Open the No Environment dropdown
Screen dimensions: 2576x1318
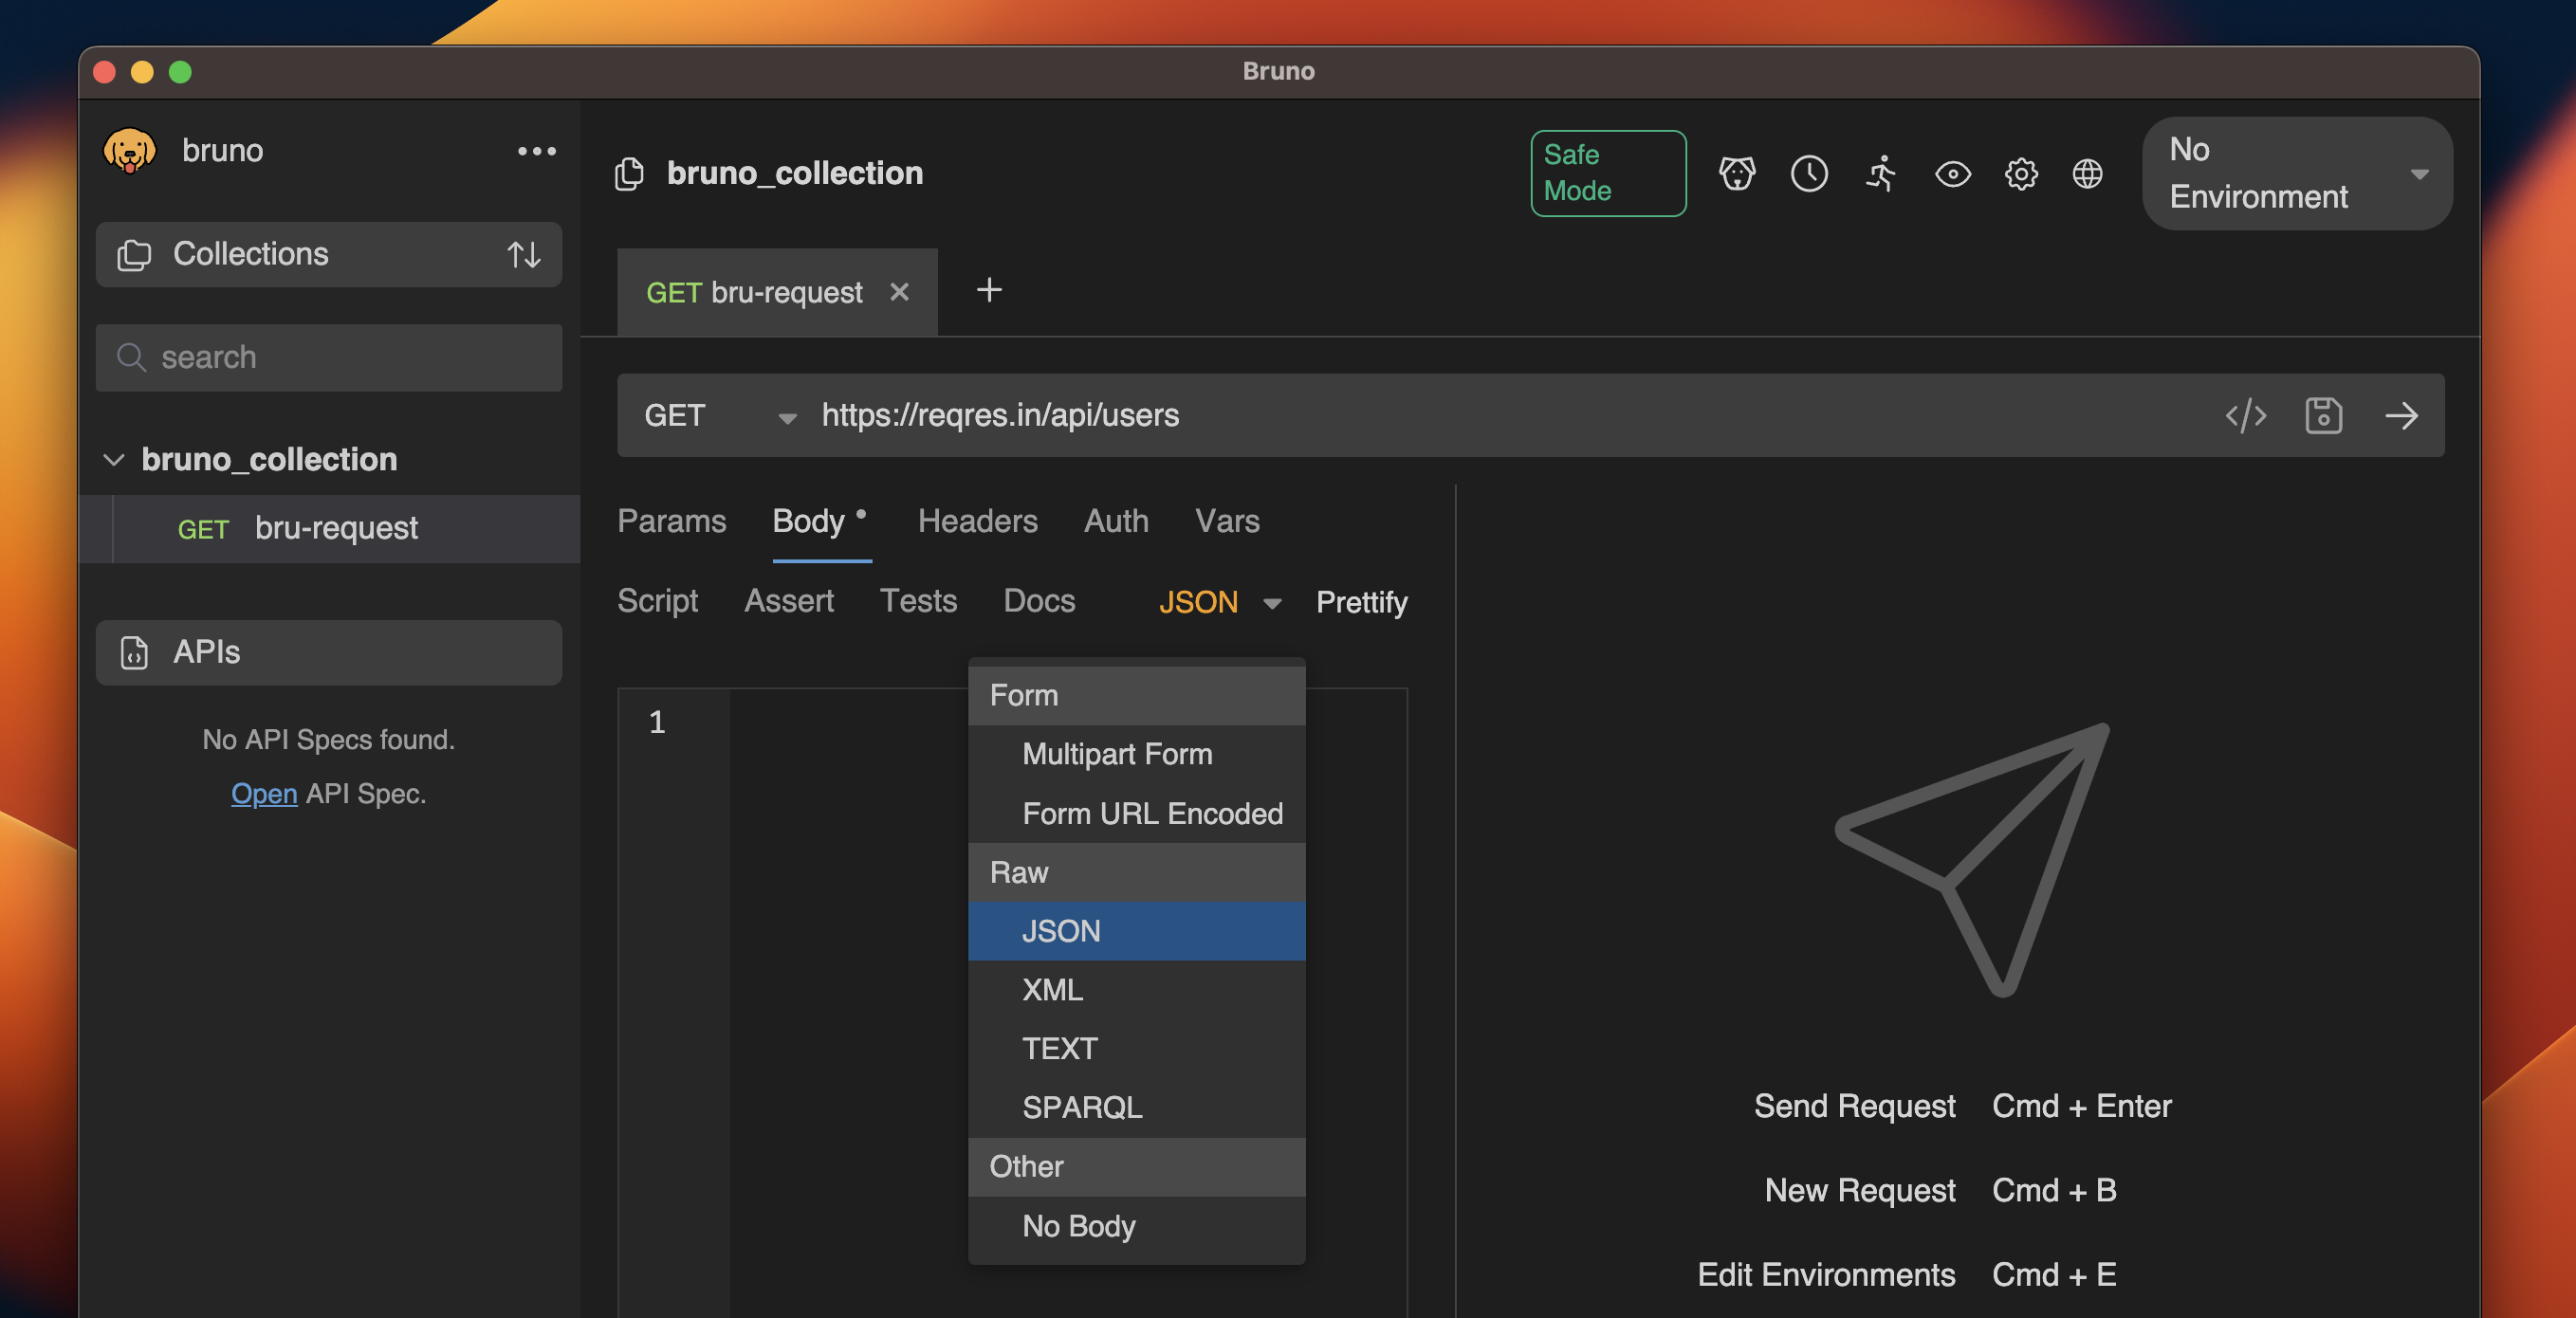pyautogui.click(x=2296, y=173)
